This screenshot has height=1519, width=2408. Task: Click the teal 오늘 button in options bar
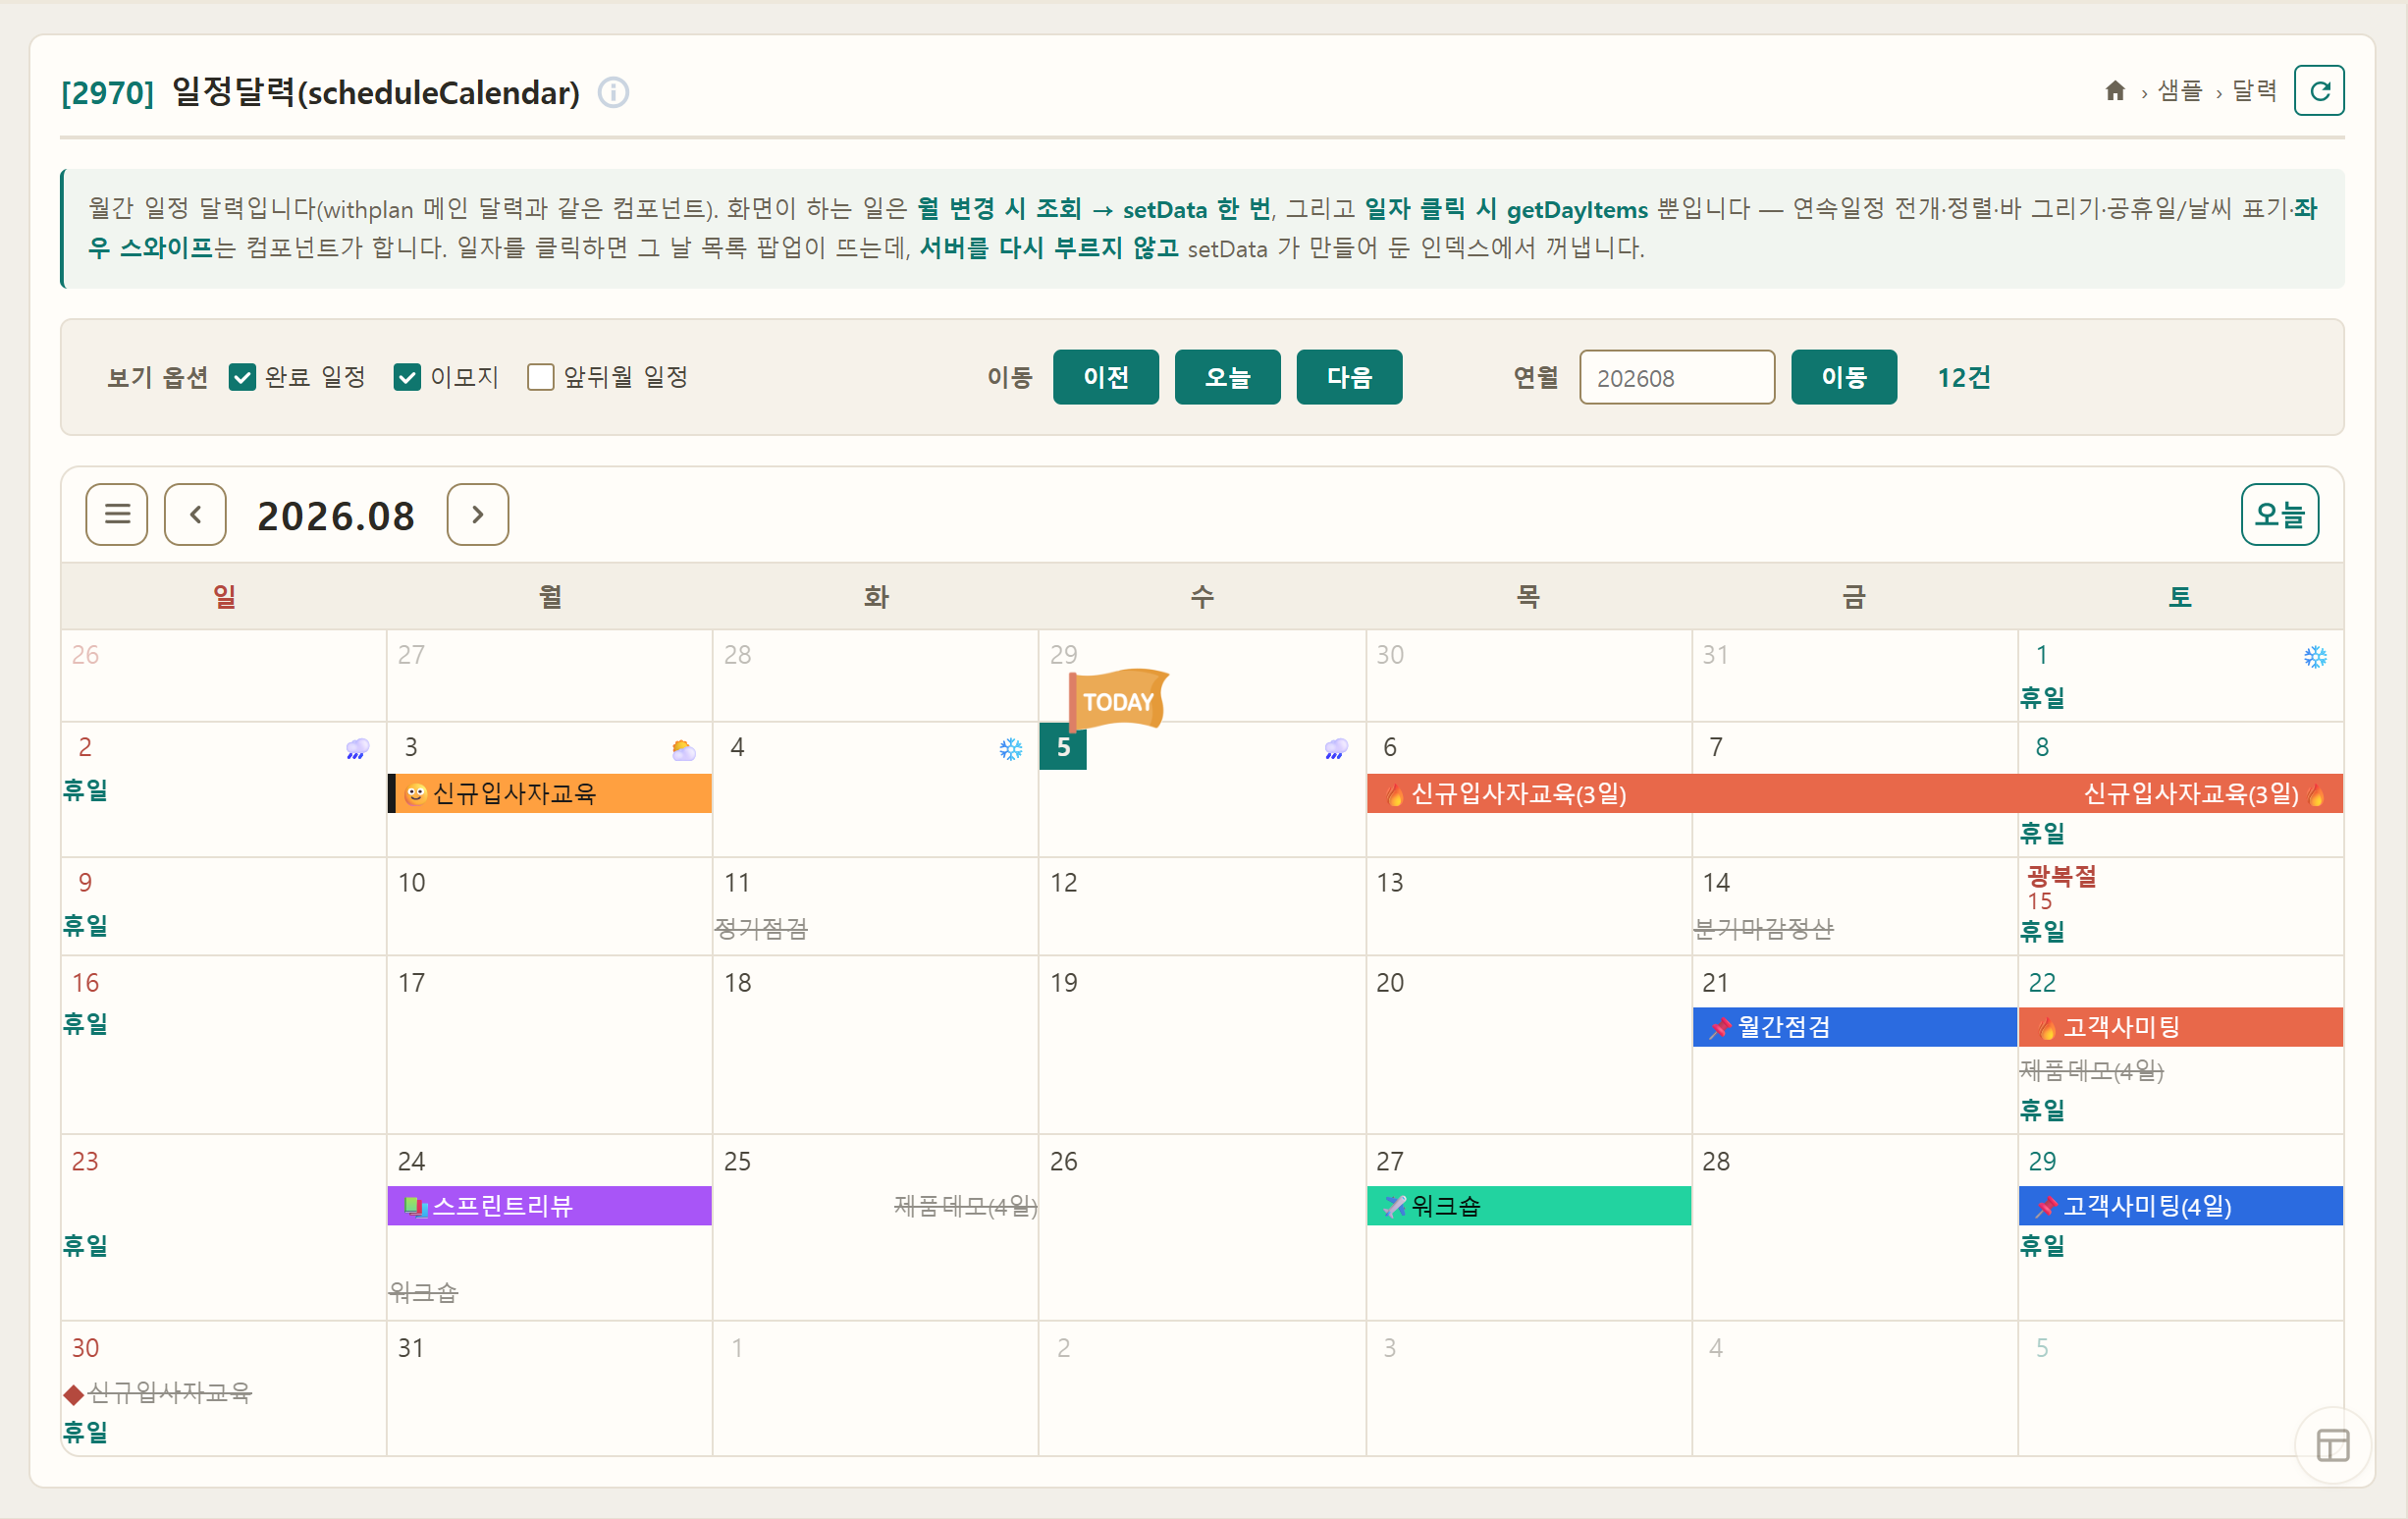click(1228, 377)
